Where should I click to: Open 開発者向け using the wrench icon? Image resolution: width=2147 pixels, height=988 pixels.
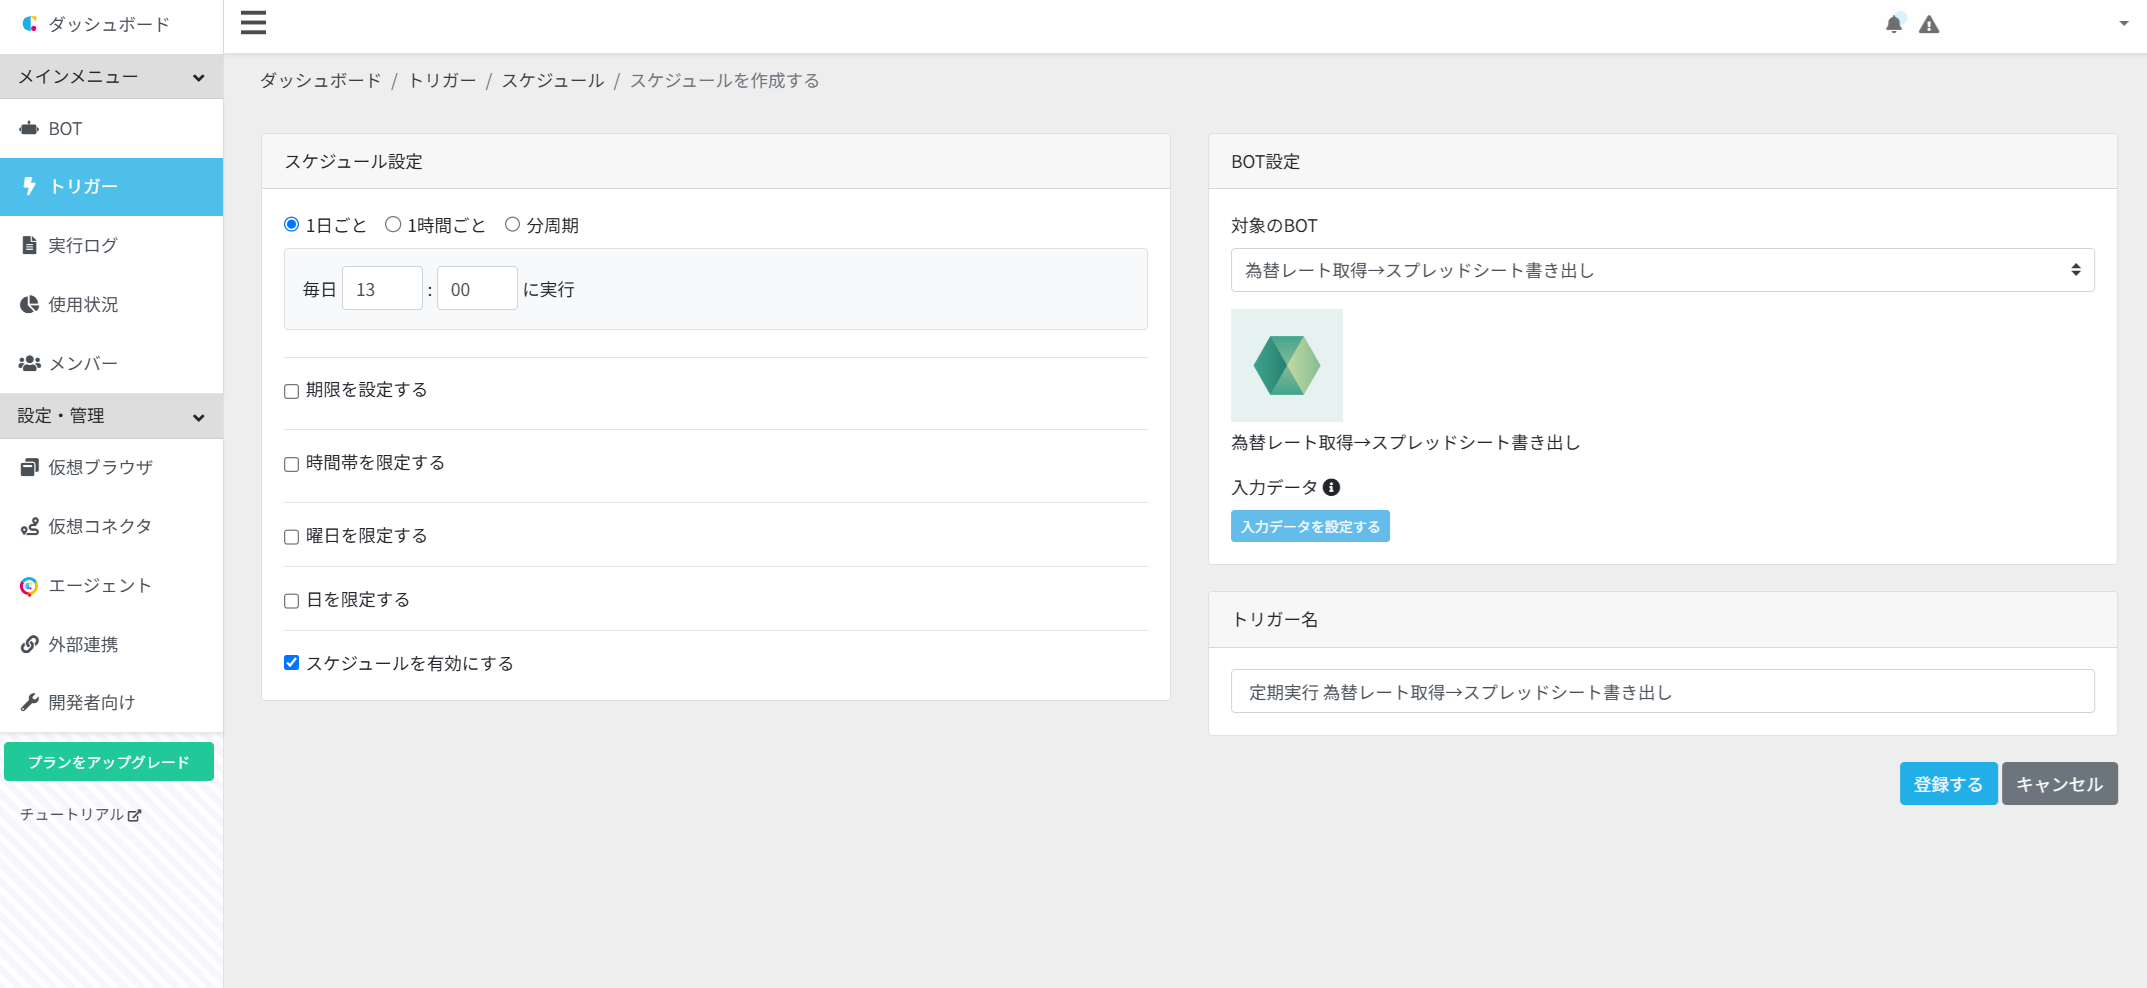[28, 702]
